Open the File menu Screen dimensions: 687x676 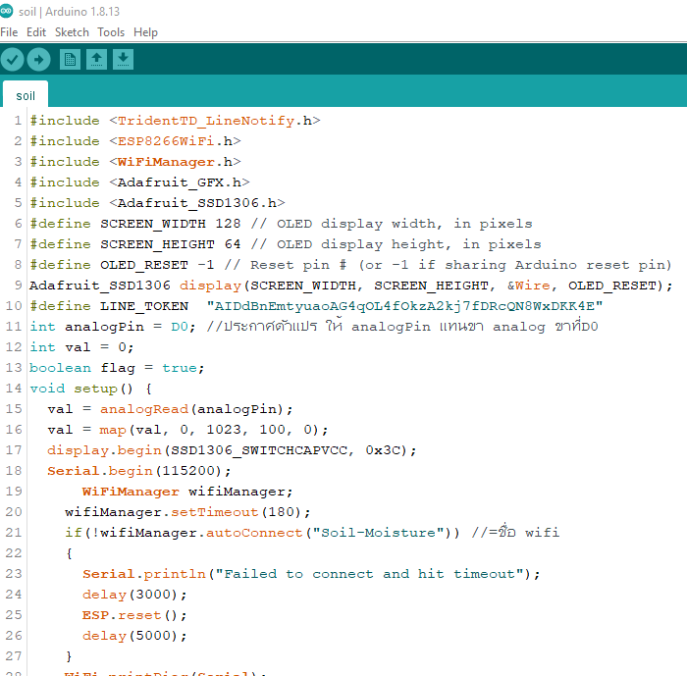tap(9, 32)
